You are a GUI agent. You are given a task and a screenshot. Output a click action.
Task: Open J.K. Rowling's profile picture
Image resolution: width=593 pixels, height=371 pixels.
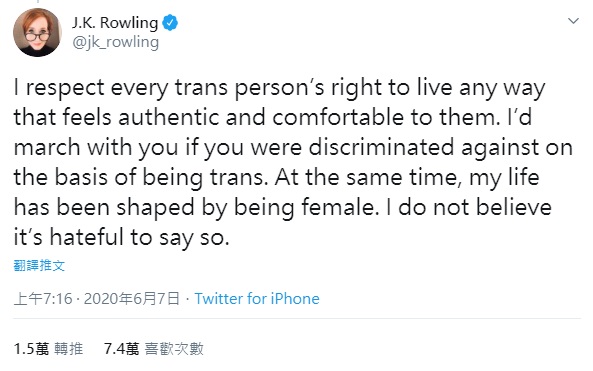coord(37,32)
